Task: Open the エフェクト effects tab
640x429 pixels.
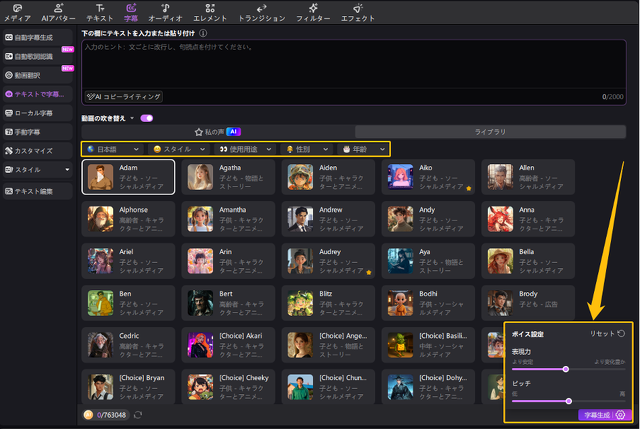Action: (358, 13)
